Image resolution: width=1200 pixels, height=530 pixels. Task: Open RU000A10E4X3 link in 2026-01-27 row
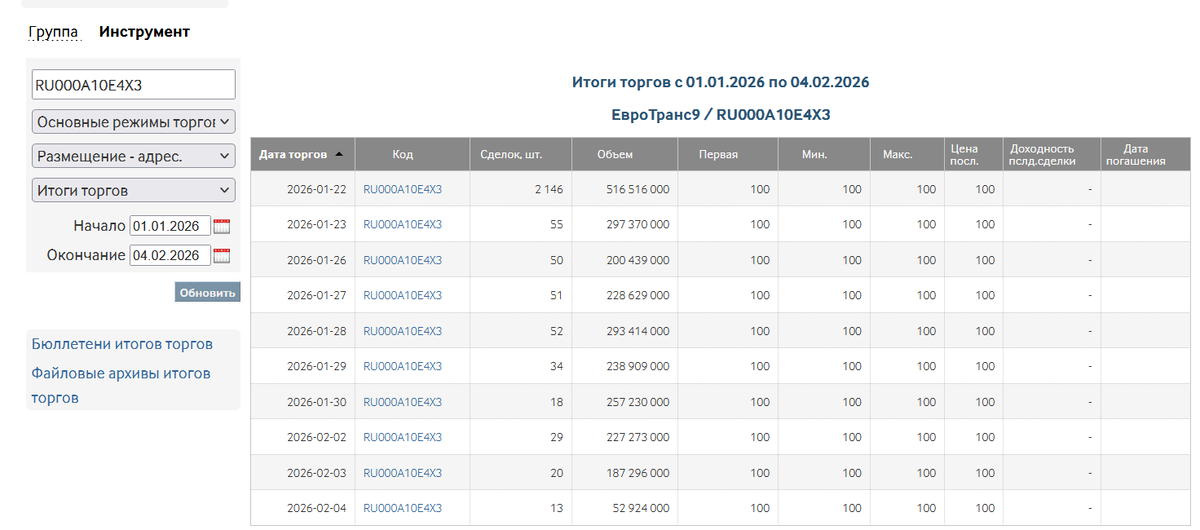tap(402, 295)
